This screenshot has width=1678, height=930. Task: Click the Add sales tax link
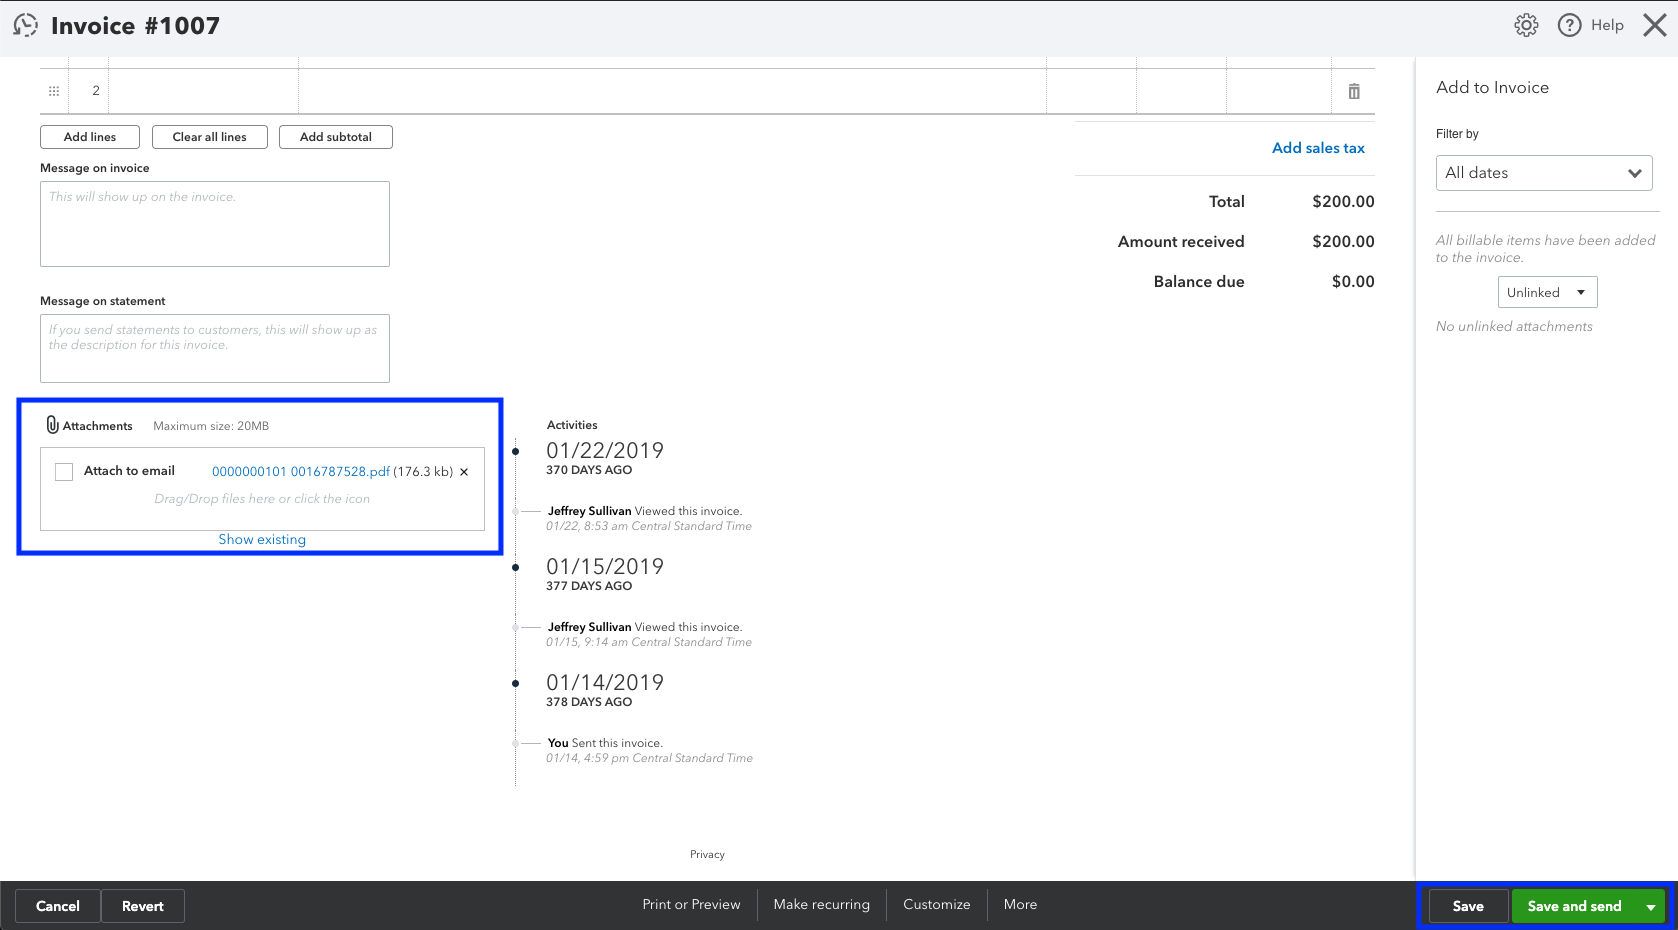[1318, 148]
